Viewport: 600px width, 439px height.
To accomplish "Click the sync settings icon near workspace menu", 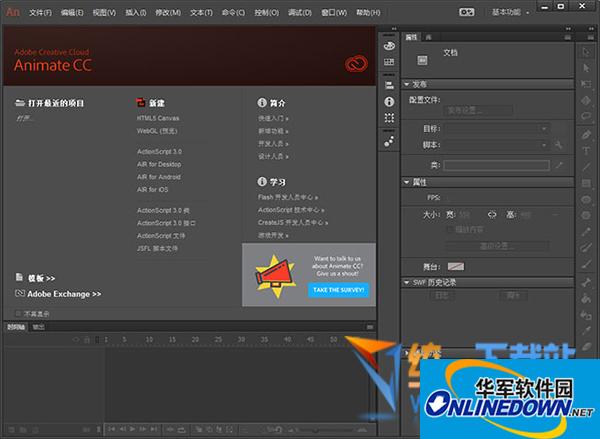I will click(x=466, y=12).
